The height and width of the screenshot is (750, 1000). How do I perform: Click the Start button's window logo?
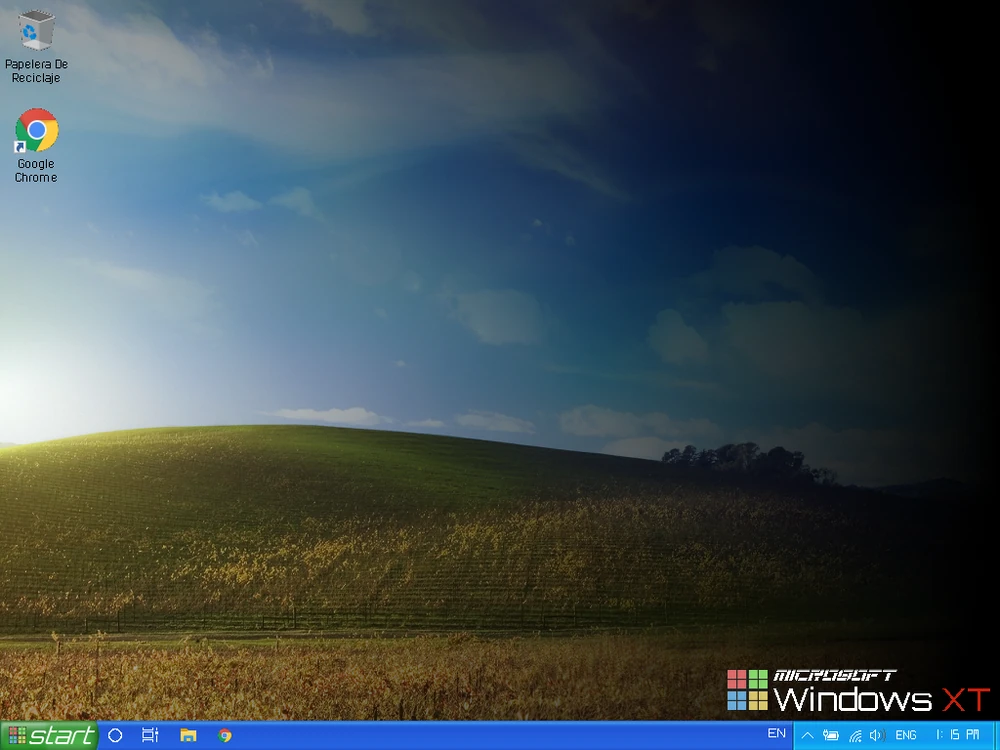(x=16, y=735)
